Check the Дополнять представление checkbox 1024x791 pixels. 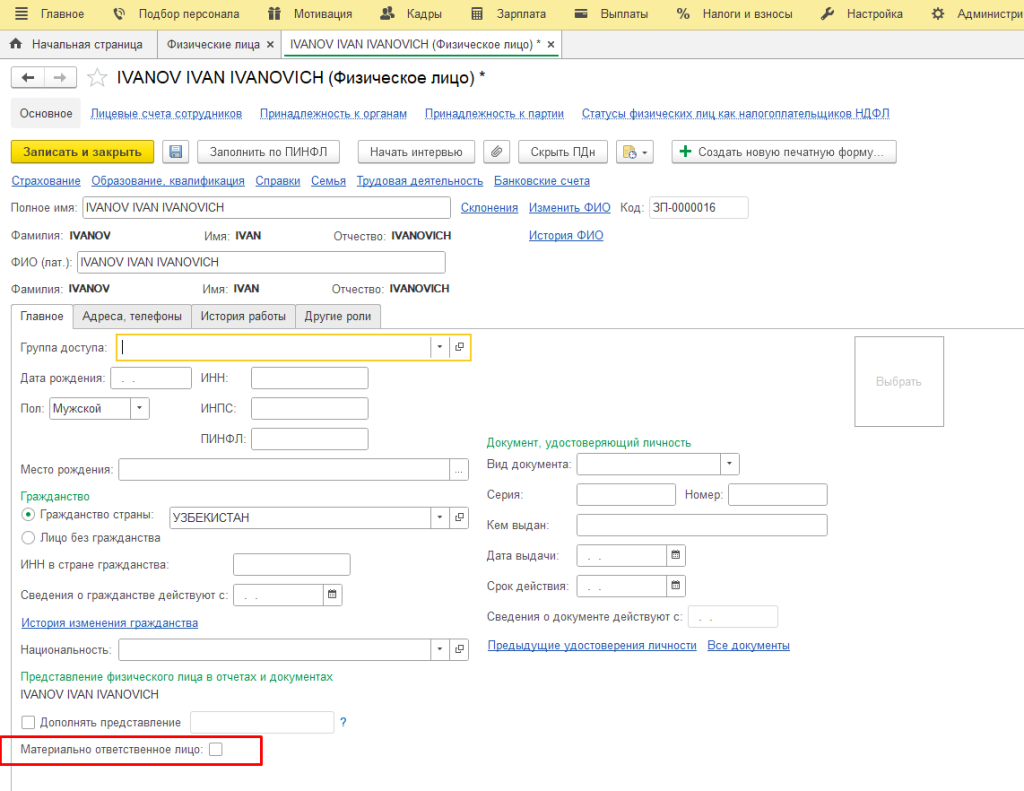click(x=28, y=722)
